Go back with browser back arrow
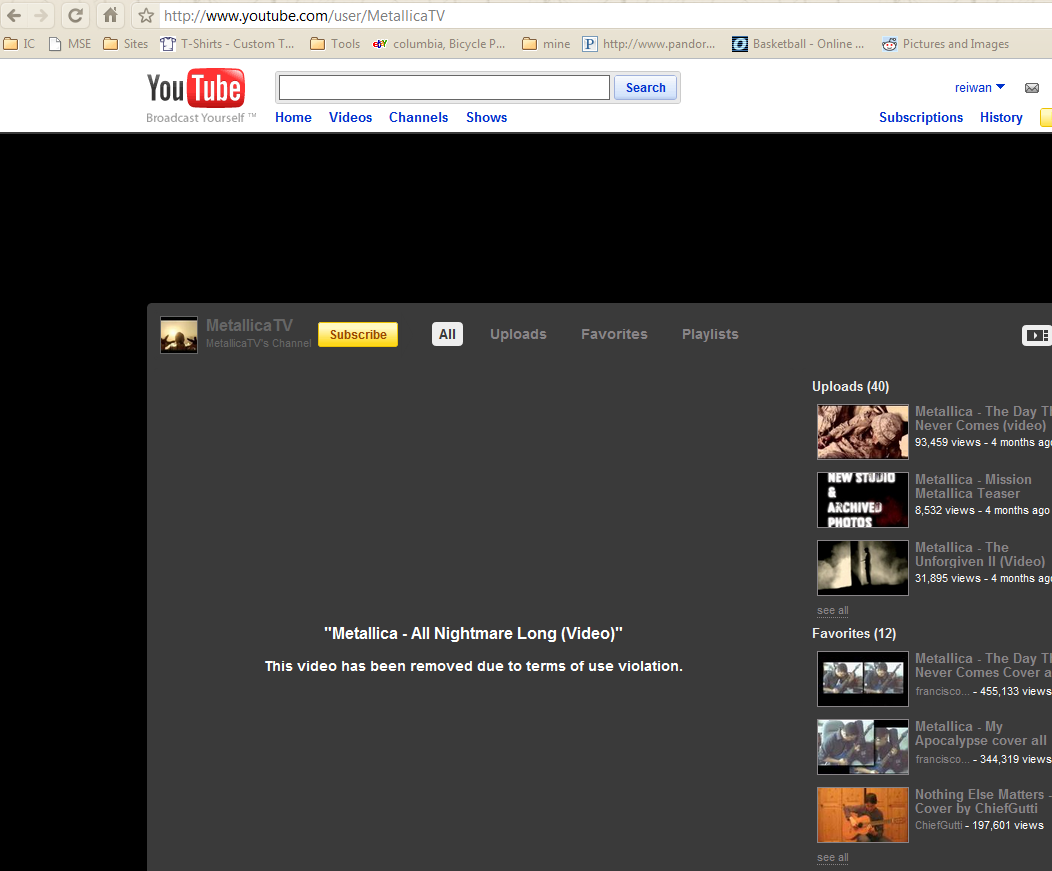Screen dimensions: 1052x871 (14, 15)
